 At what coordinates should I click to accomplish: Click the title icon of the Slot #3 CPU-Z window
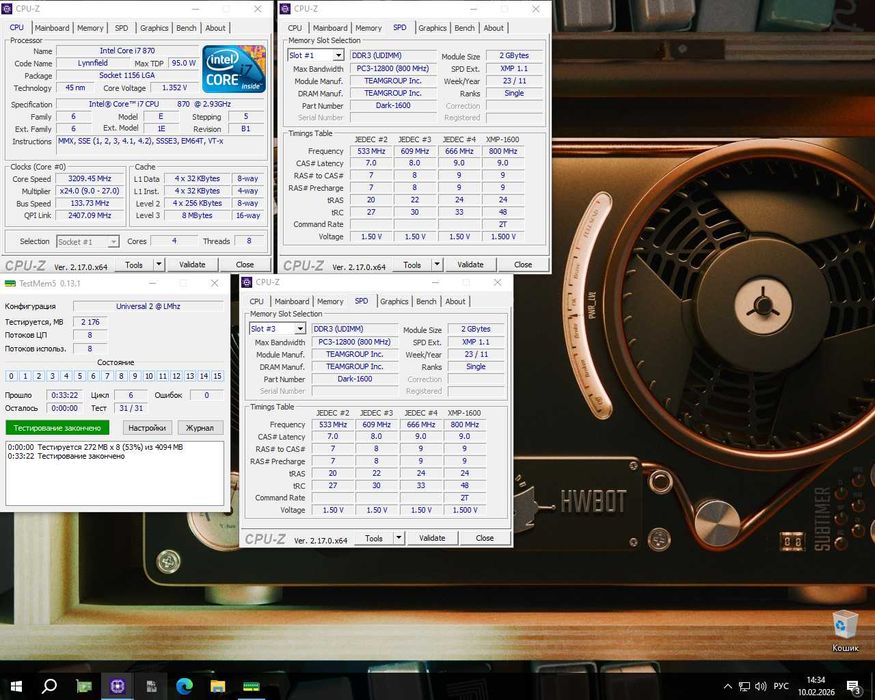pos(247,282)
